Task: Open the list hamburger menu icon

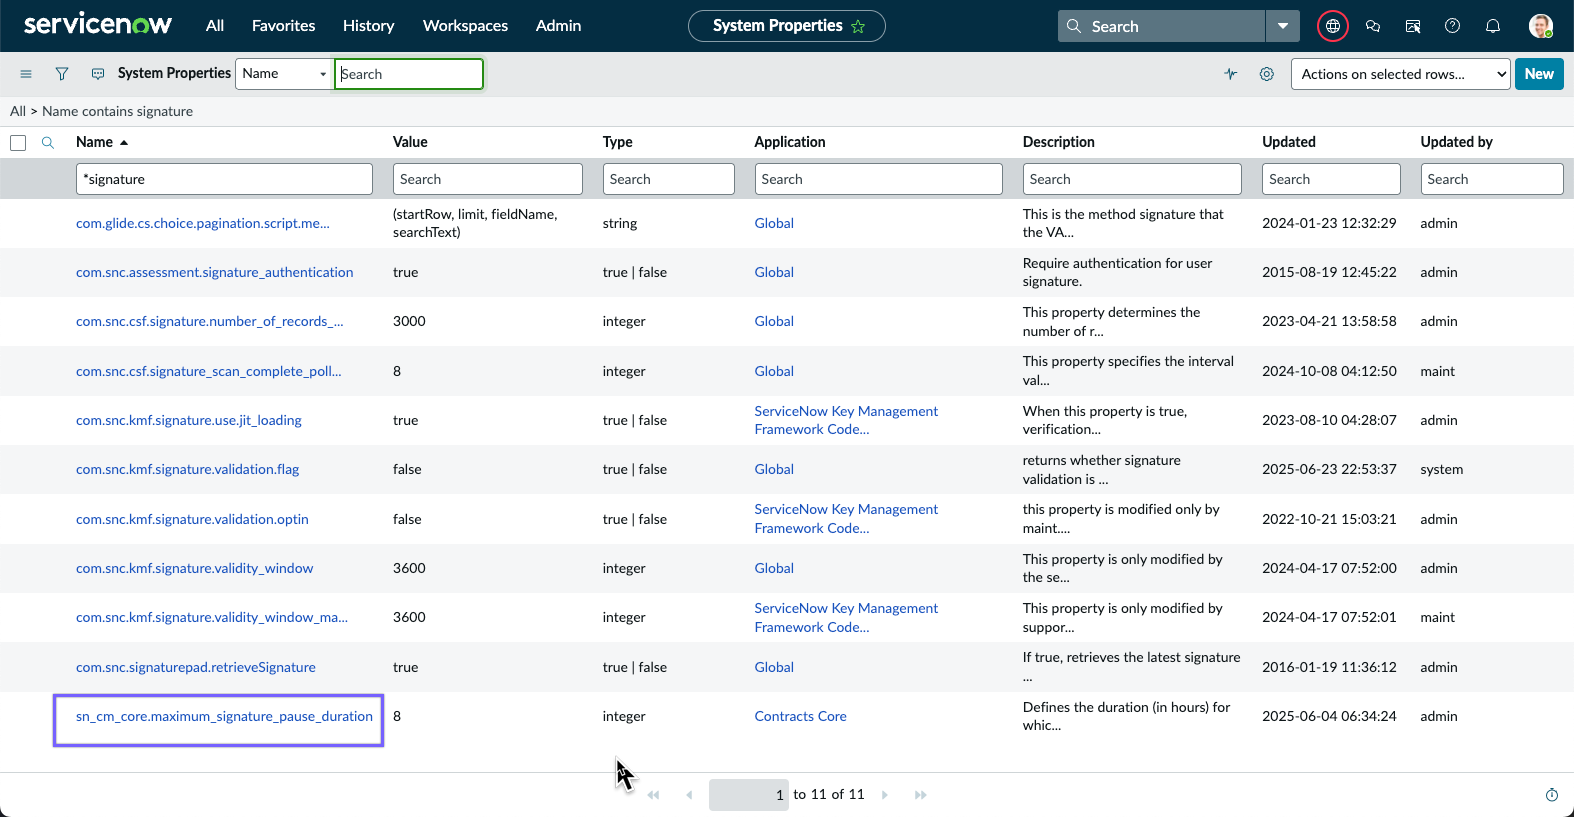Action: pos(26,74)
